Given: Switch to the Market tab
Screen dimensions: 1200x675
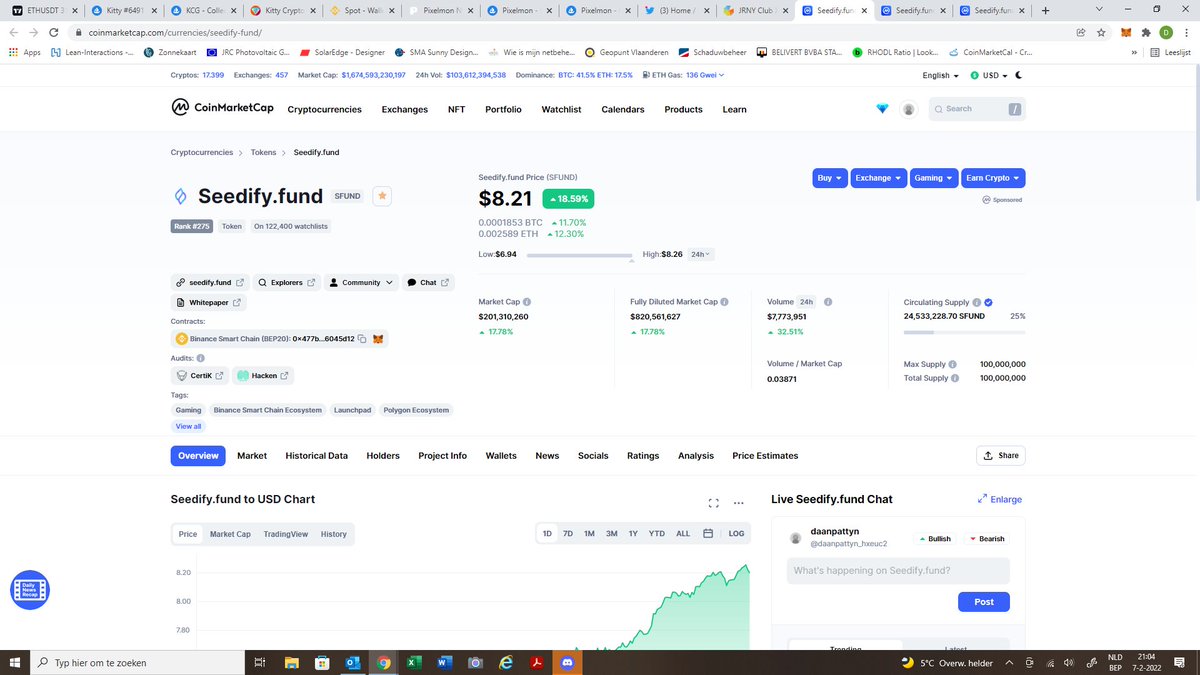Looking at the screenshot, I should point(252,456).
